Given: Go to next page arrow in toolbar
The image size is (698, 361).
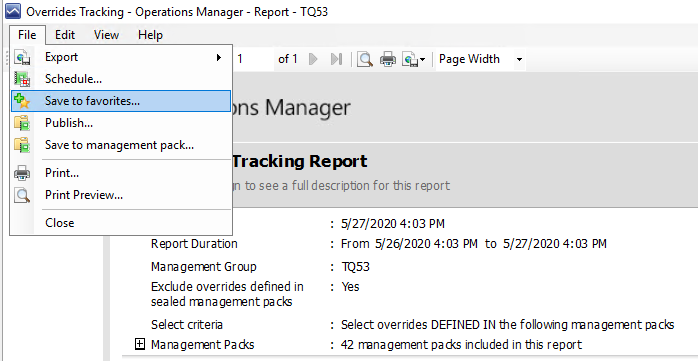Looking at the screenshot, I should pyautogui.click(x=313, y=59).
